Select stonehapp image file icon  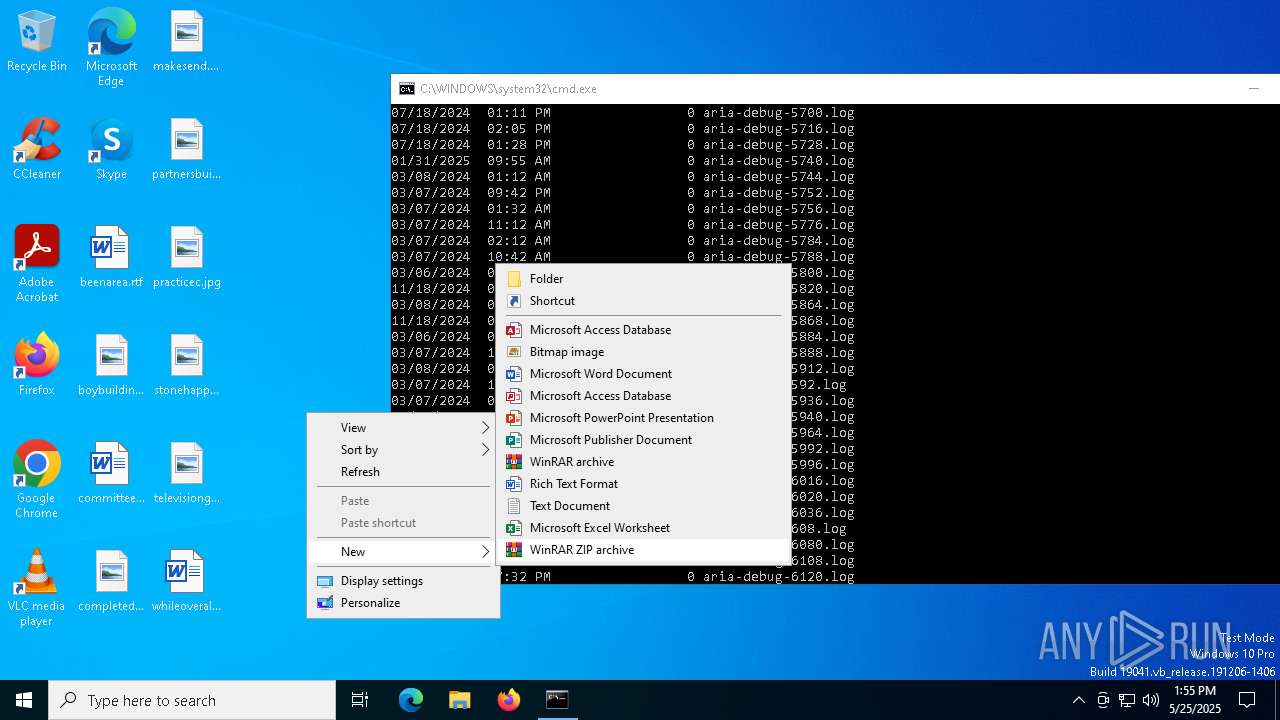pyautogui.click(x=186, y=366)
